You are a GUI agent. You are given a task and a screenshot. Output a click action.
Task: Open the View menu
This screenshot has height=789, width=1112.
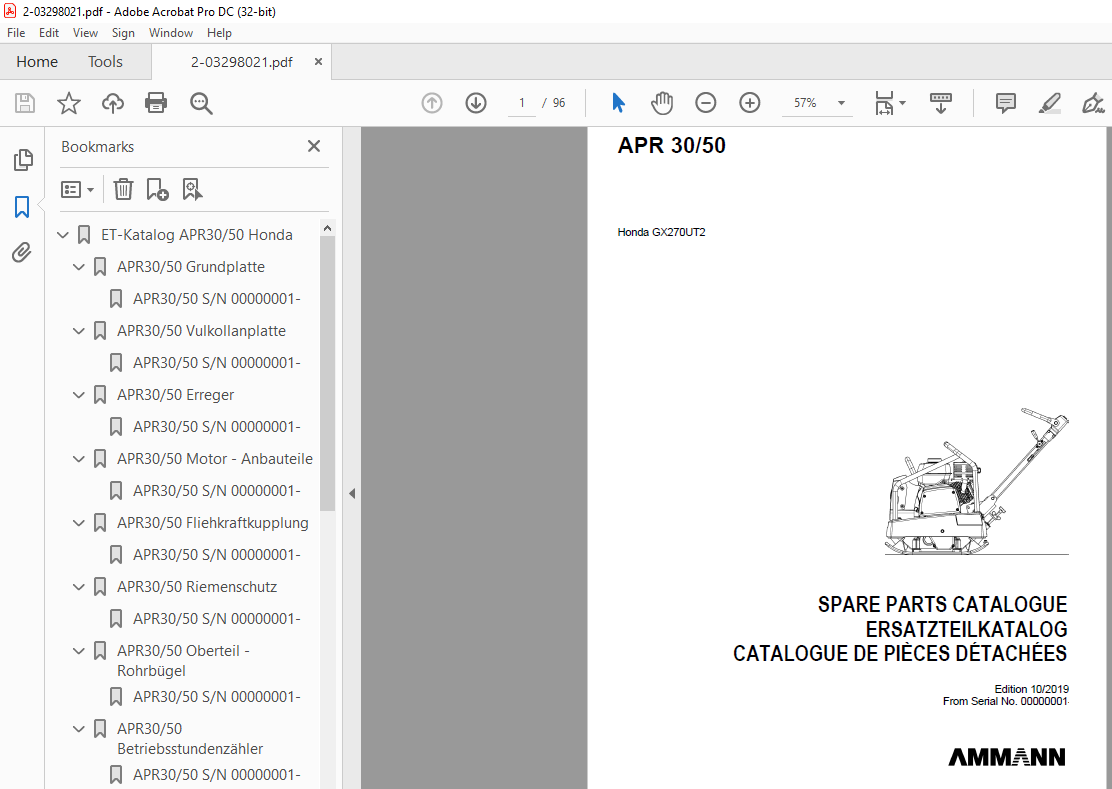point(85,33)
